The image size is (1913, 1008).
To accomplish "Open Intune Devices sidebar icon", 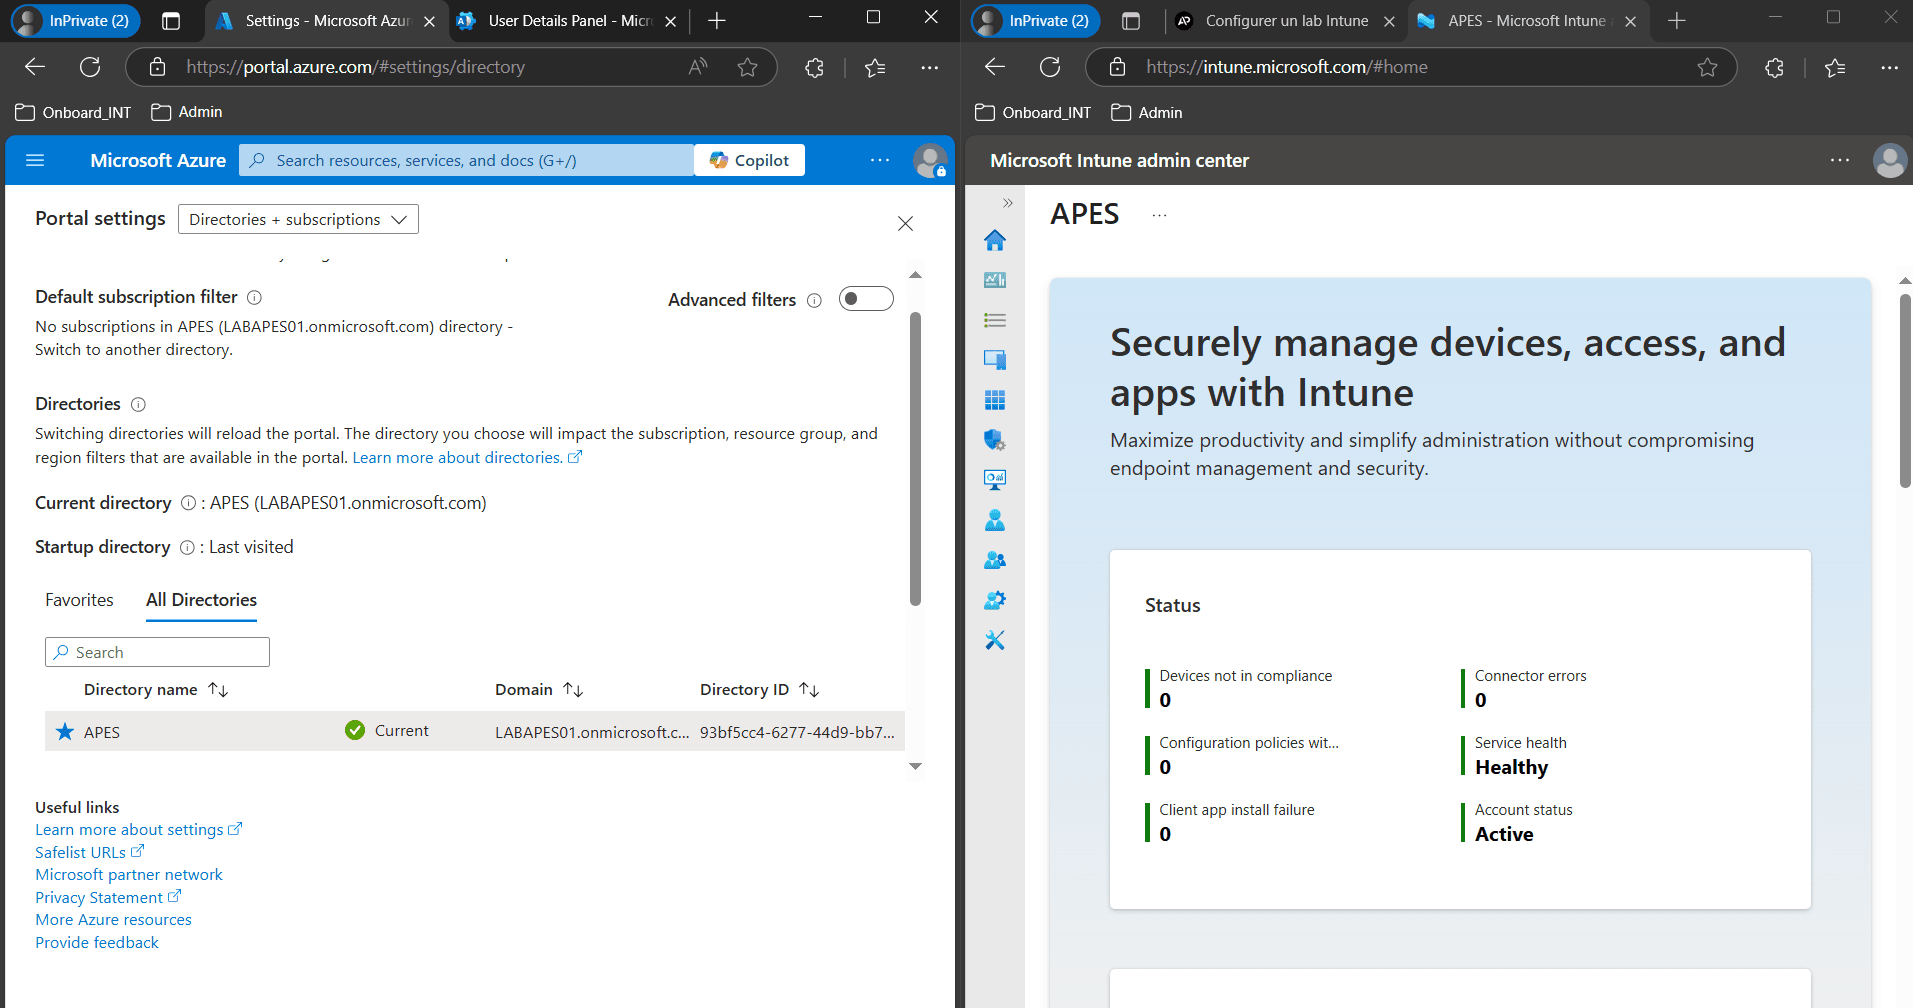I will click(995, 360).
